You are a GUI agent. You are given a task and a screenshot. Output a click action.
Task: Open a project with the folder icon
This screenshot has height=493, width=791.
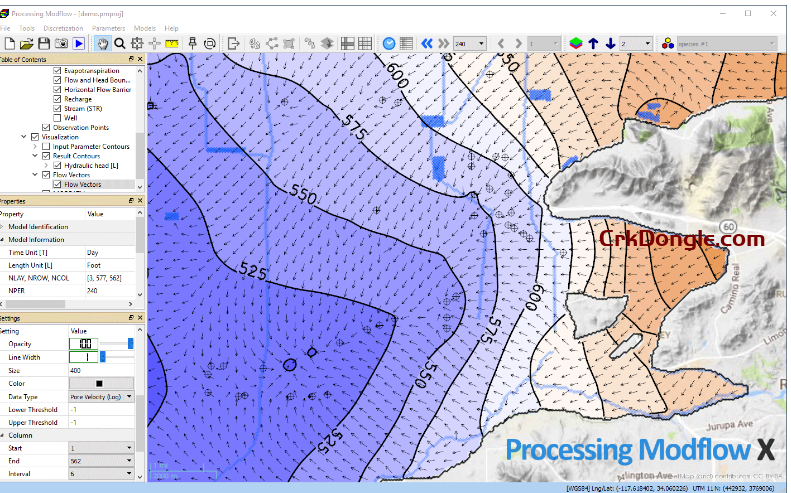(27, 44)
